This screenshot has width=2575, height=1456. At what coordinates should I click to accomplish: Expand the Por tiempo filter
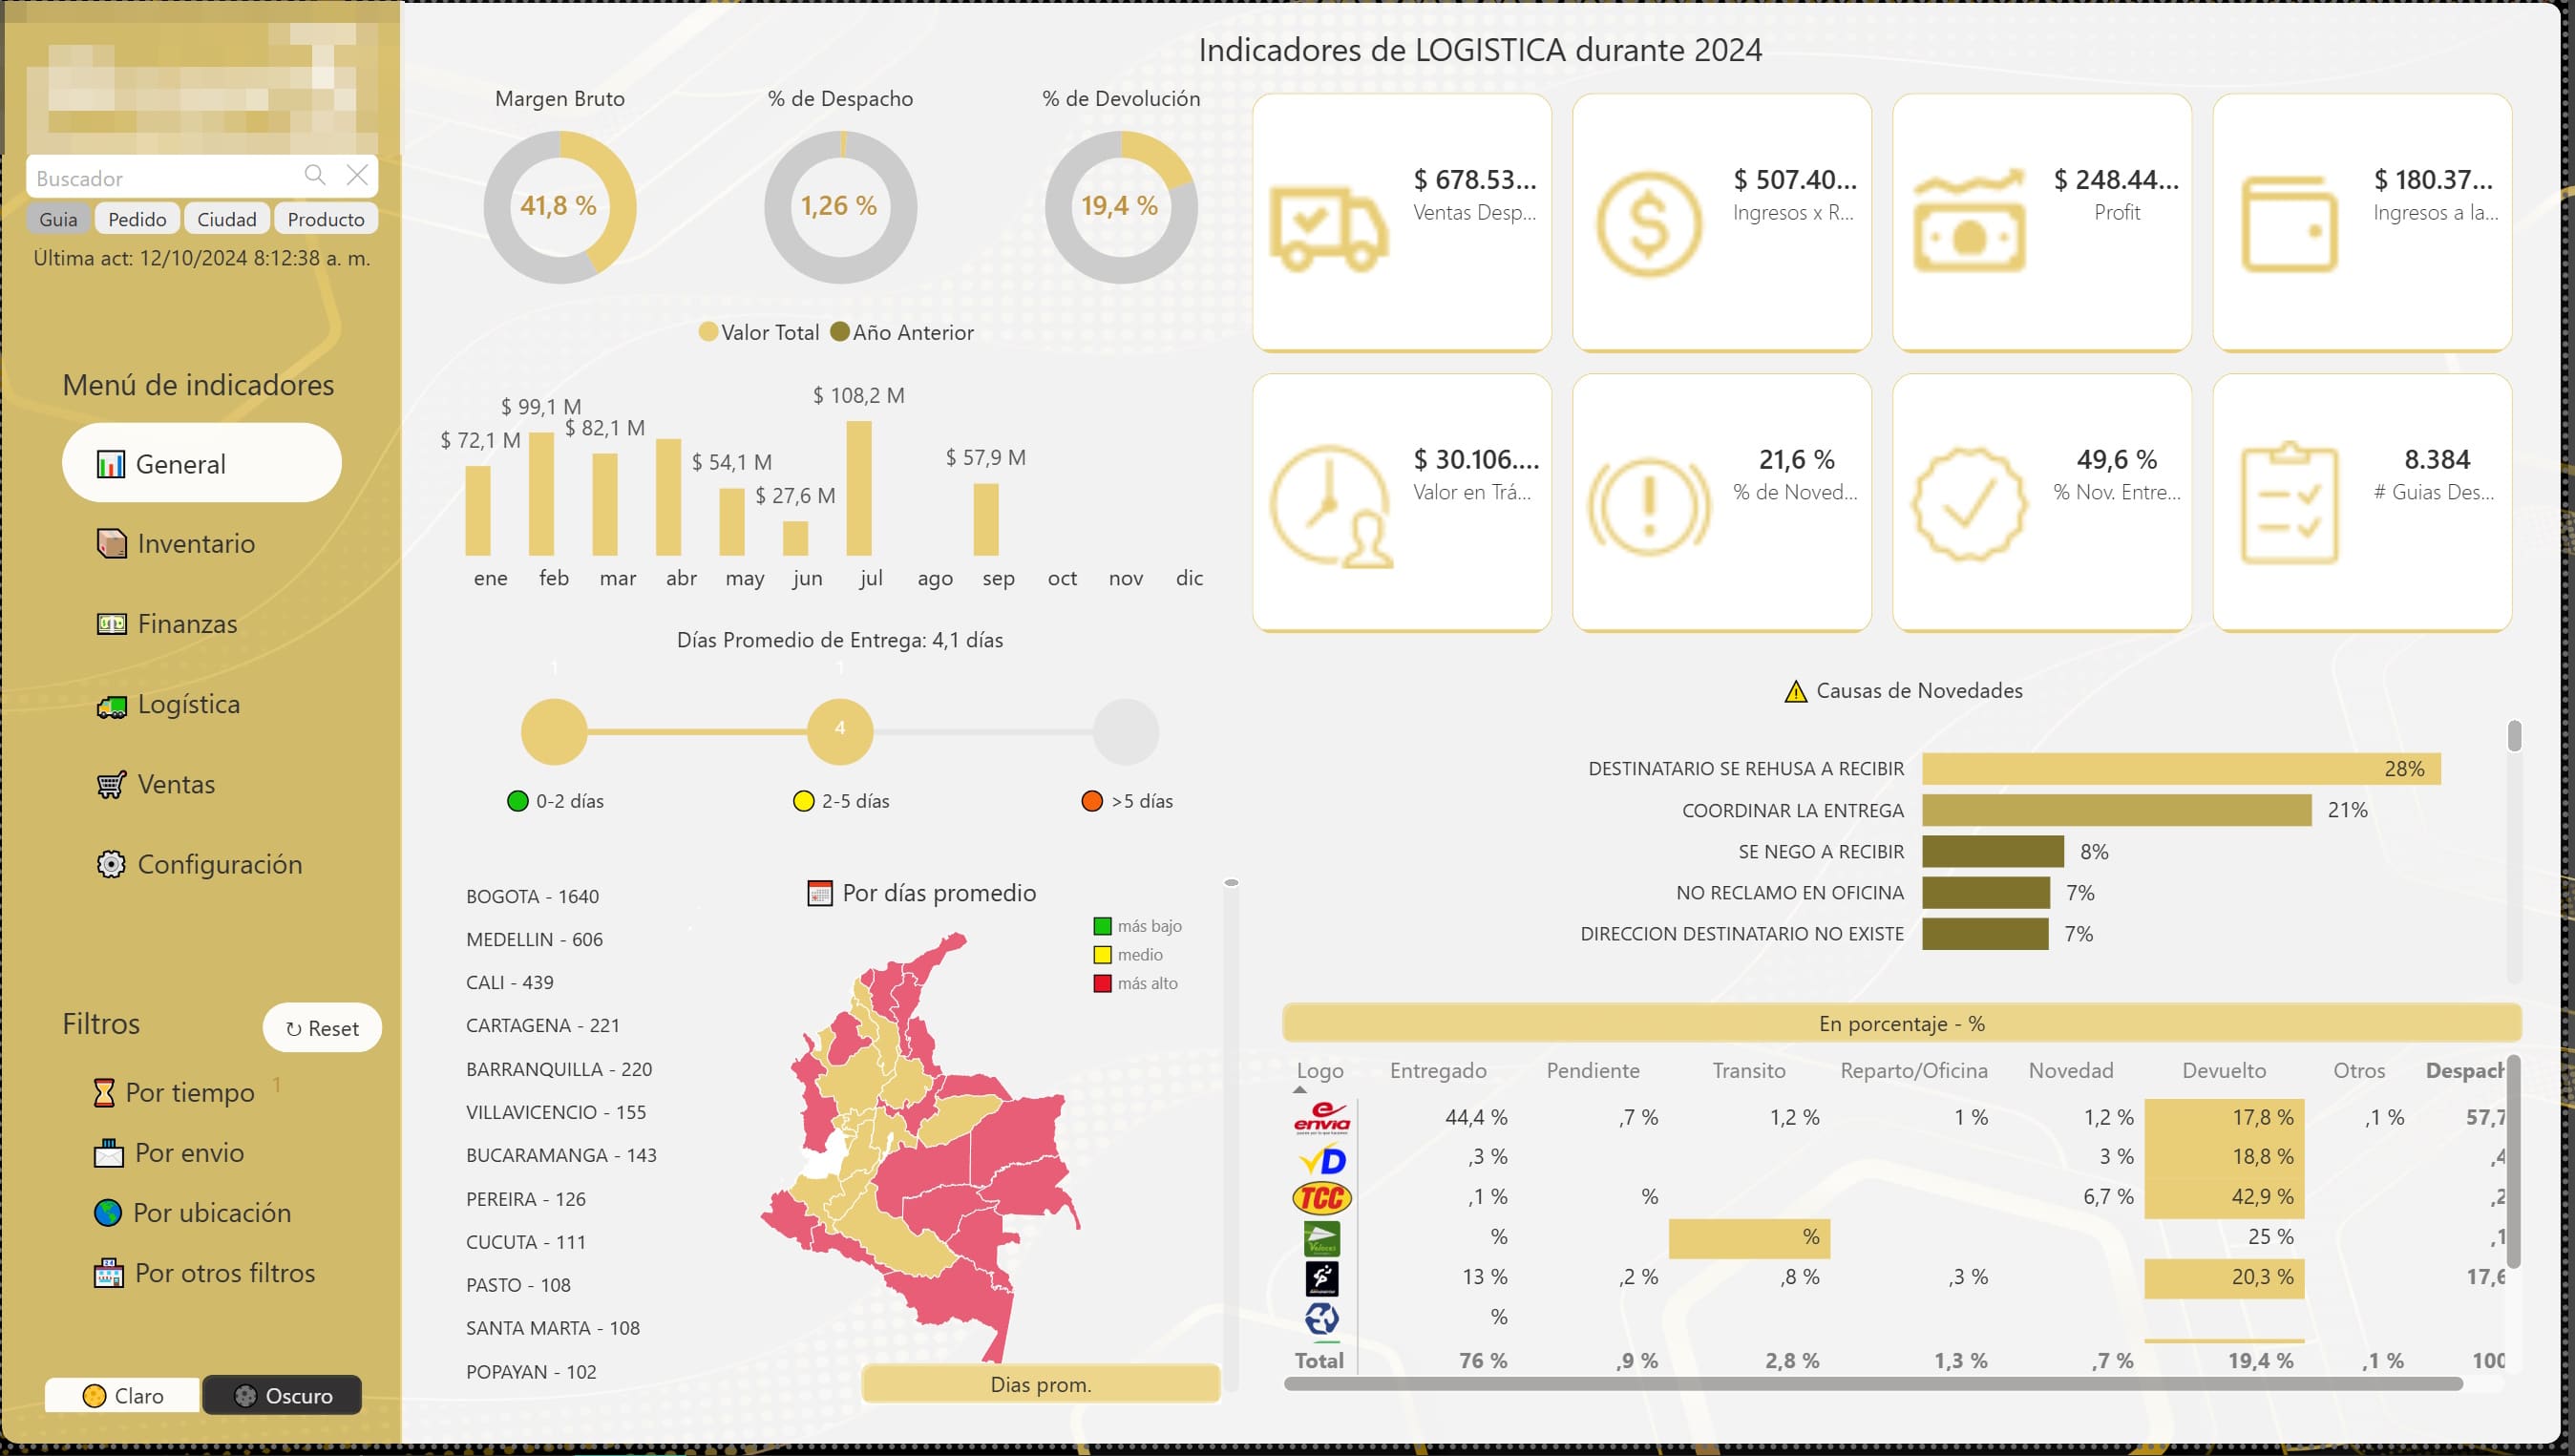(174, 1092)
